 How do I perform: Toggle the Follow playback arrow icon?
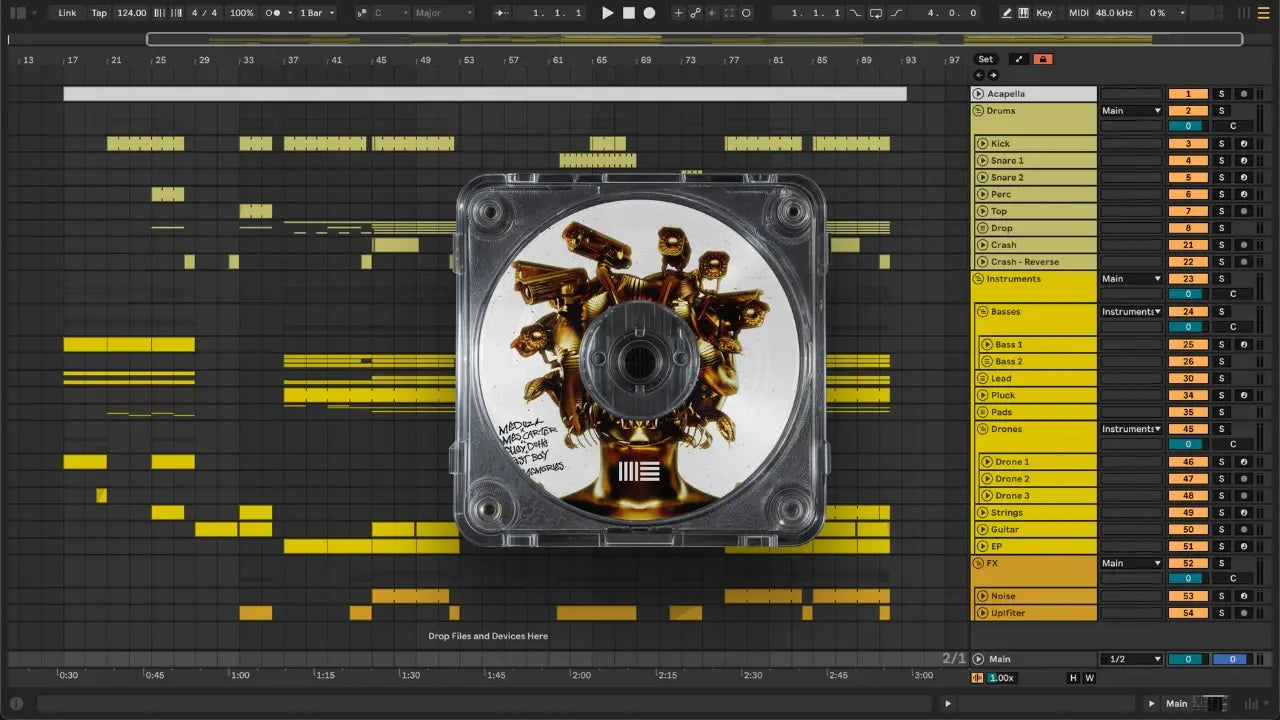coord(502,13)
